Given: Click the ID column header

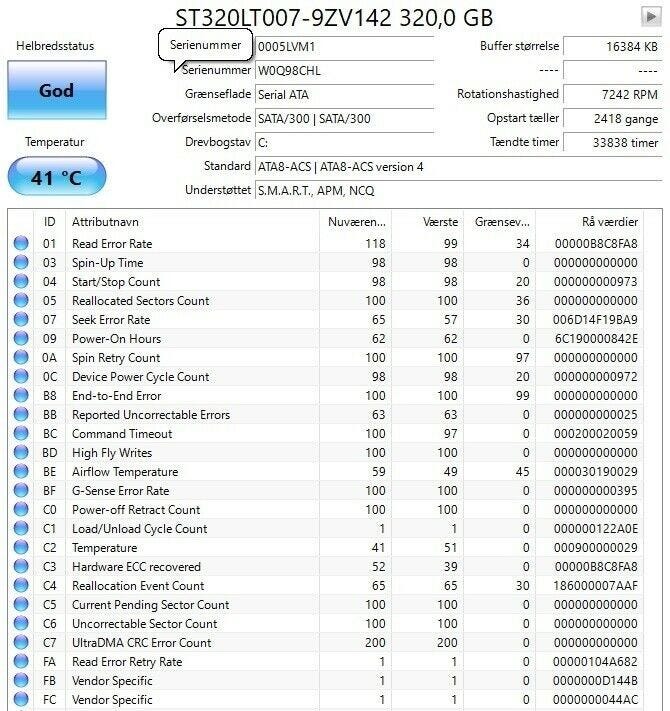Looking at the screenshot, I should tap(50, 221).
